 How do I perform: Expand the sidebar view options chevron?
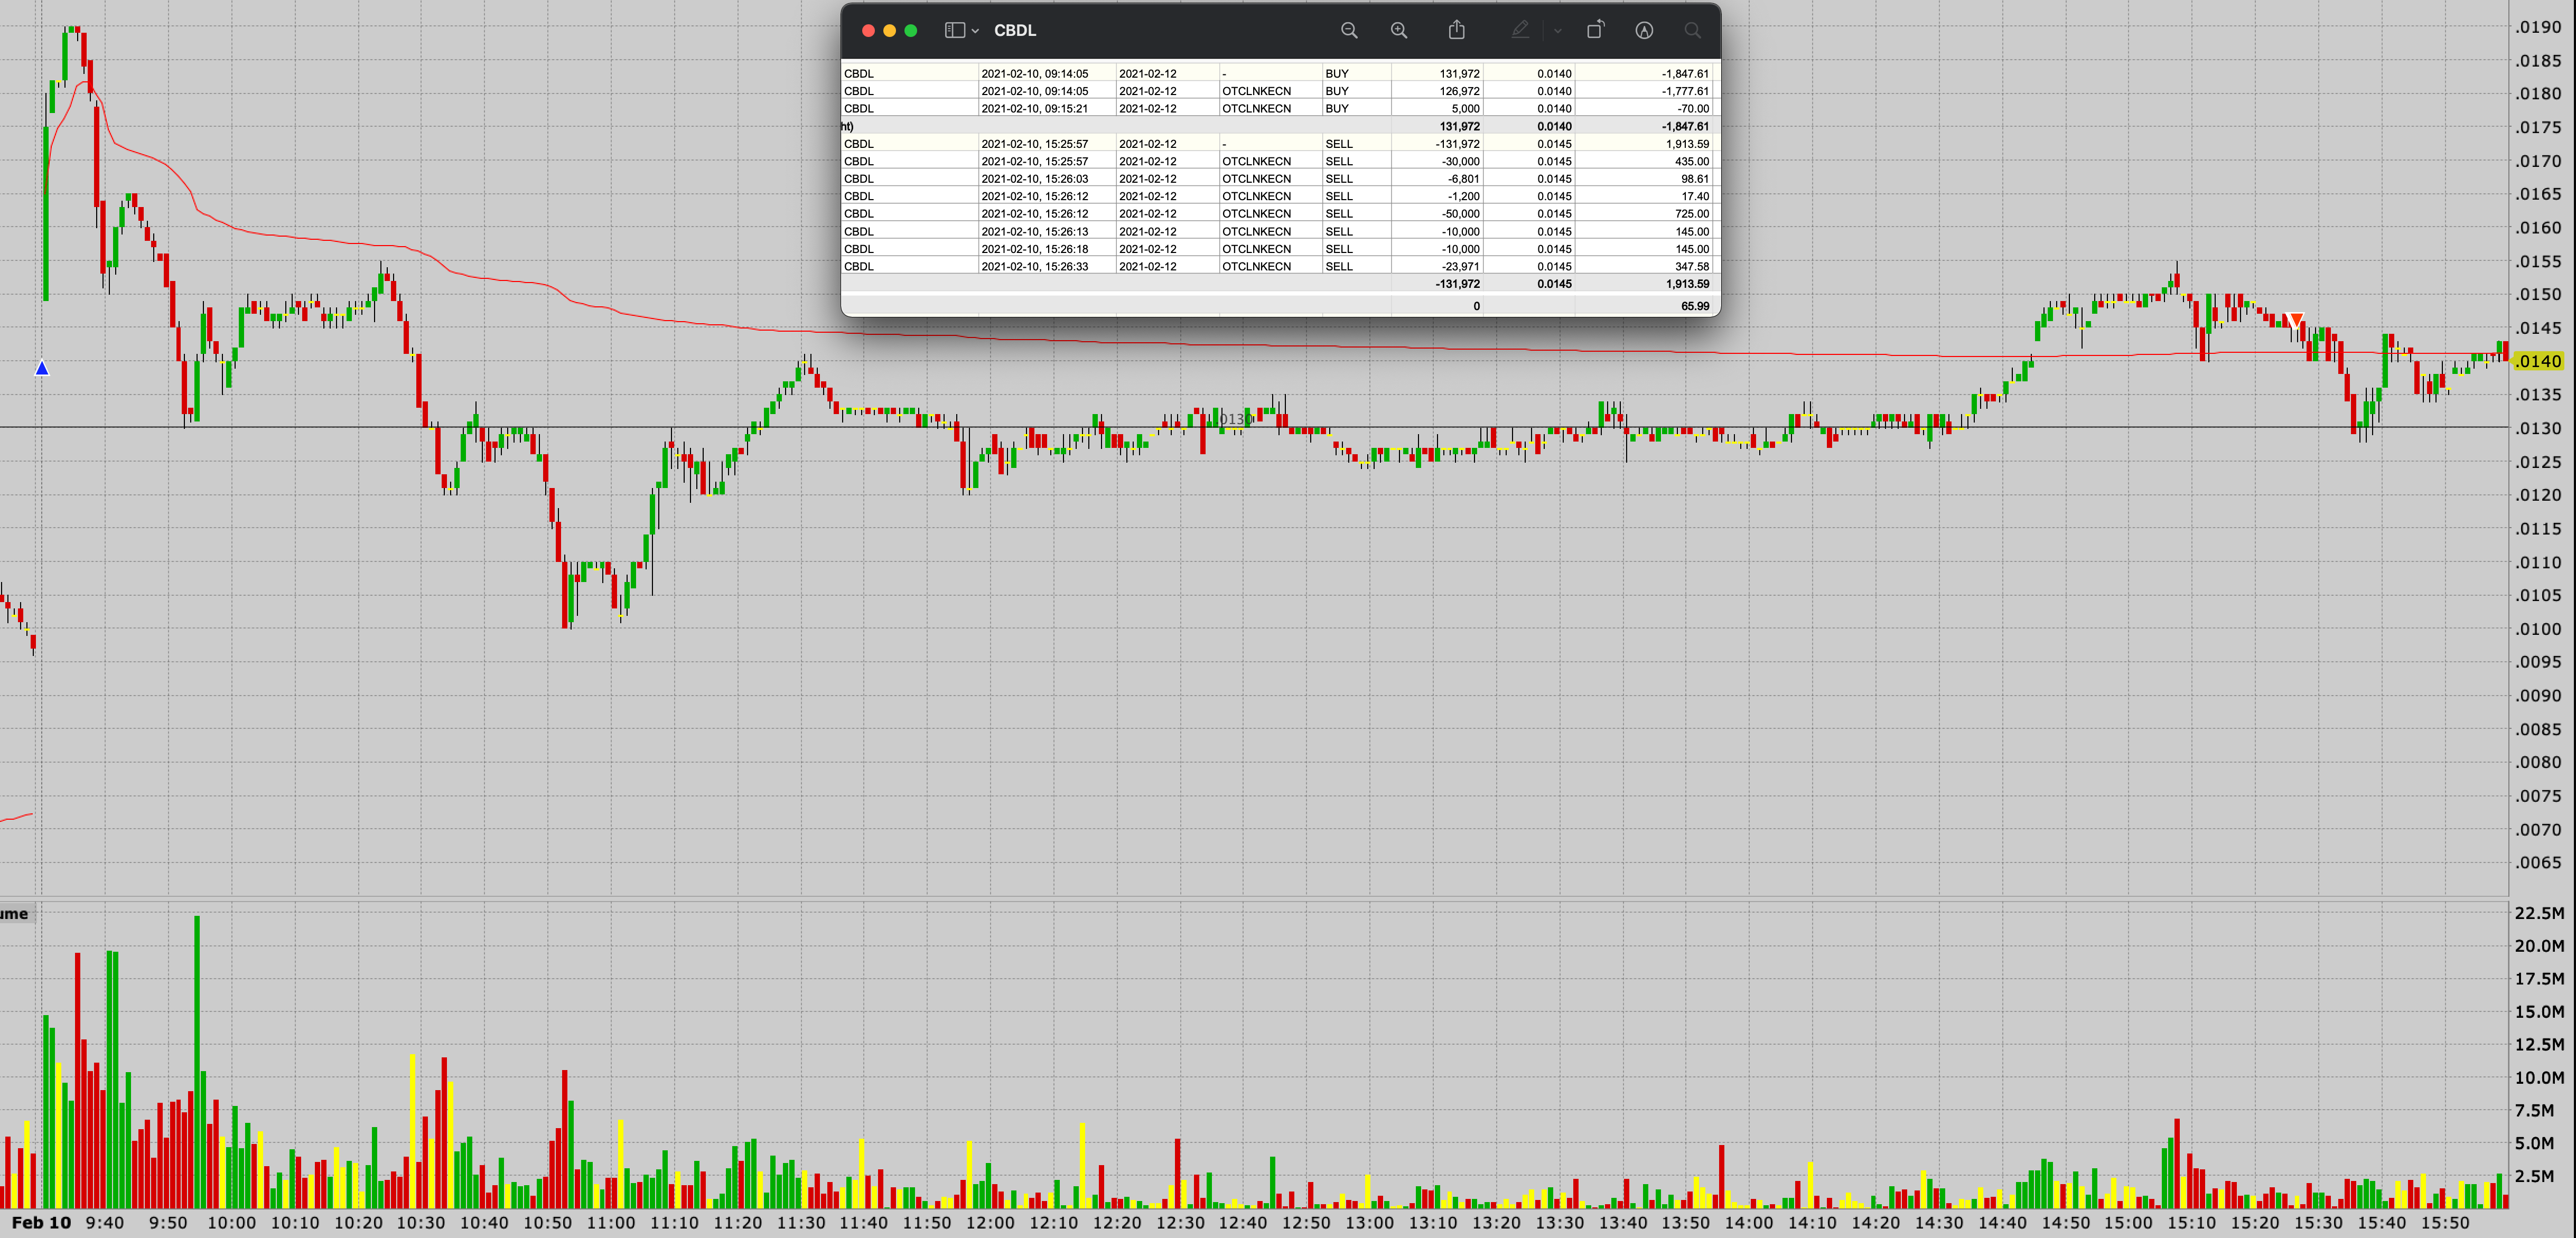pos(975,31)
